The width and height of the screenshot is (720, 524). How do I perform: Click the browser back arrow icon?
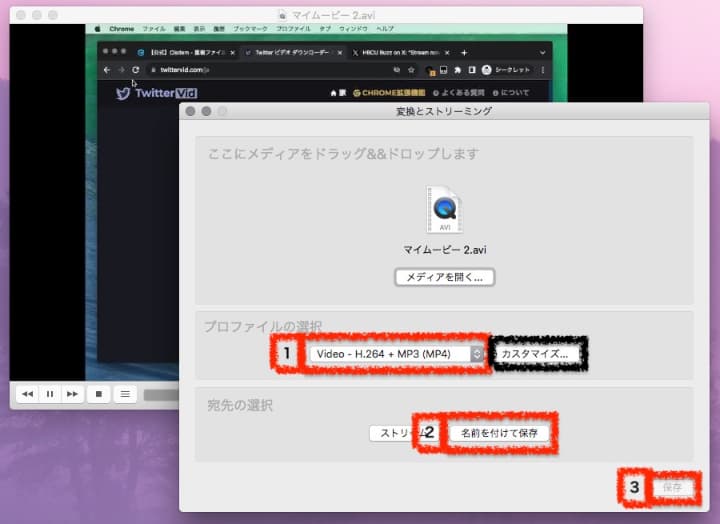tap(108, 70)
